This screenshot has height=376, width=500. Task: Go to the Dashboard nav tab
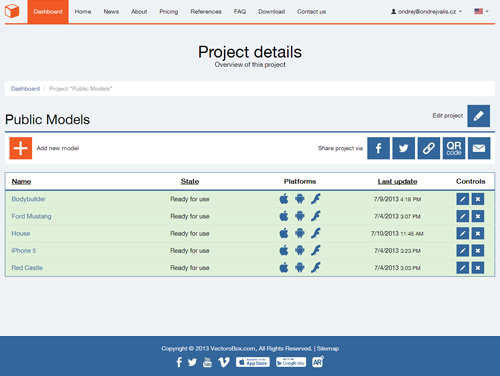coord(48,12)
